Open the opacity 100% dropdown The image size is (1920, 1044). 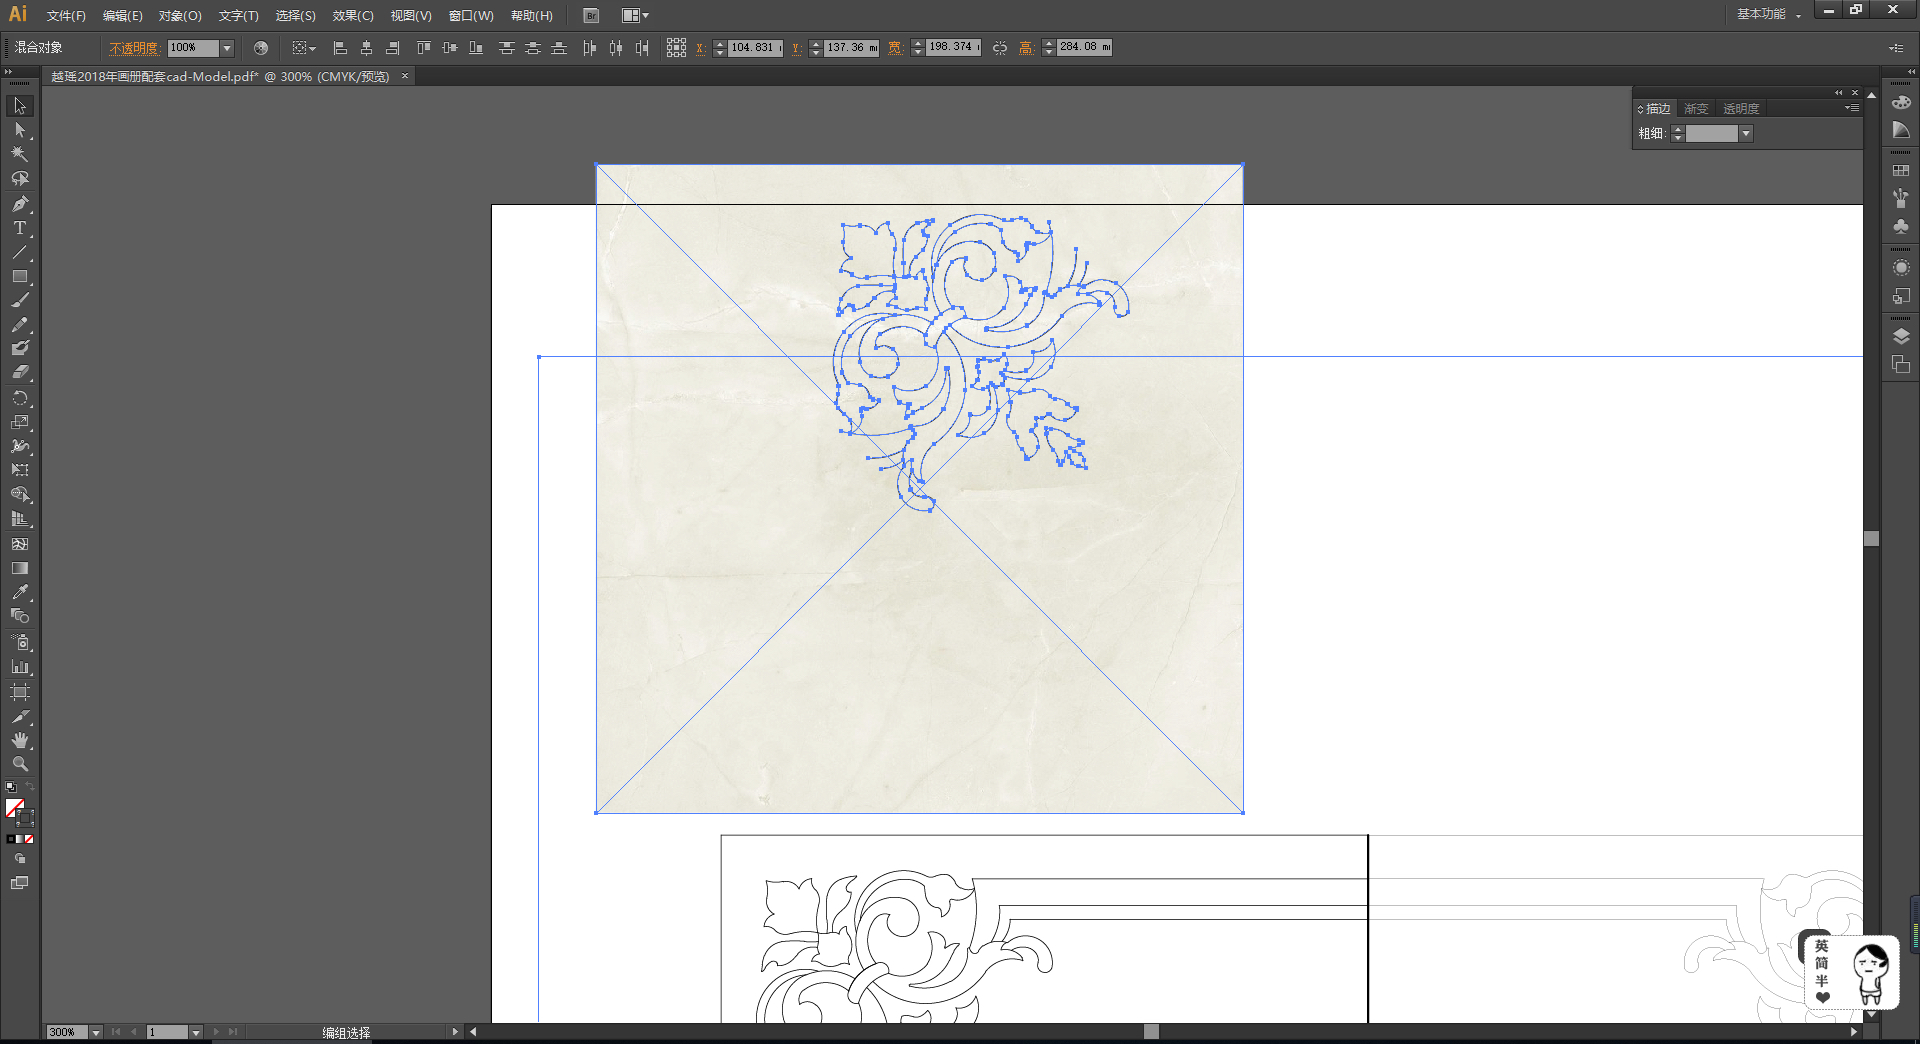[x=227, y=48]
